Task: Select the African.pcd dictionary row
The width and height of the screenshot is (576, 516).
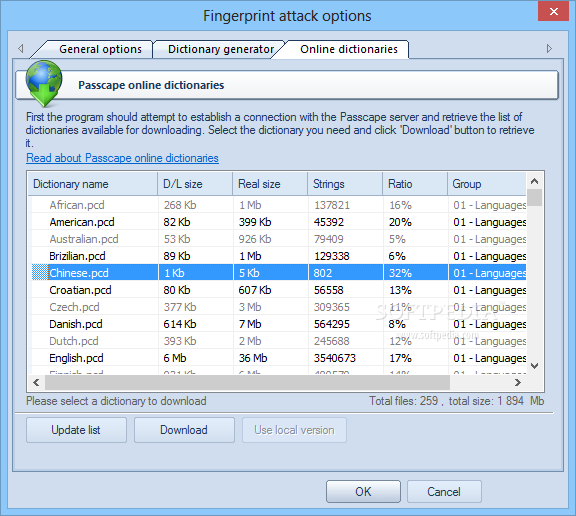Action: click(278, 205)
